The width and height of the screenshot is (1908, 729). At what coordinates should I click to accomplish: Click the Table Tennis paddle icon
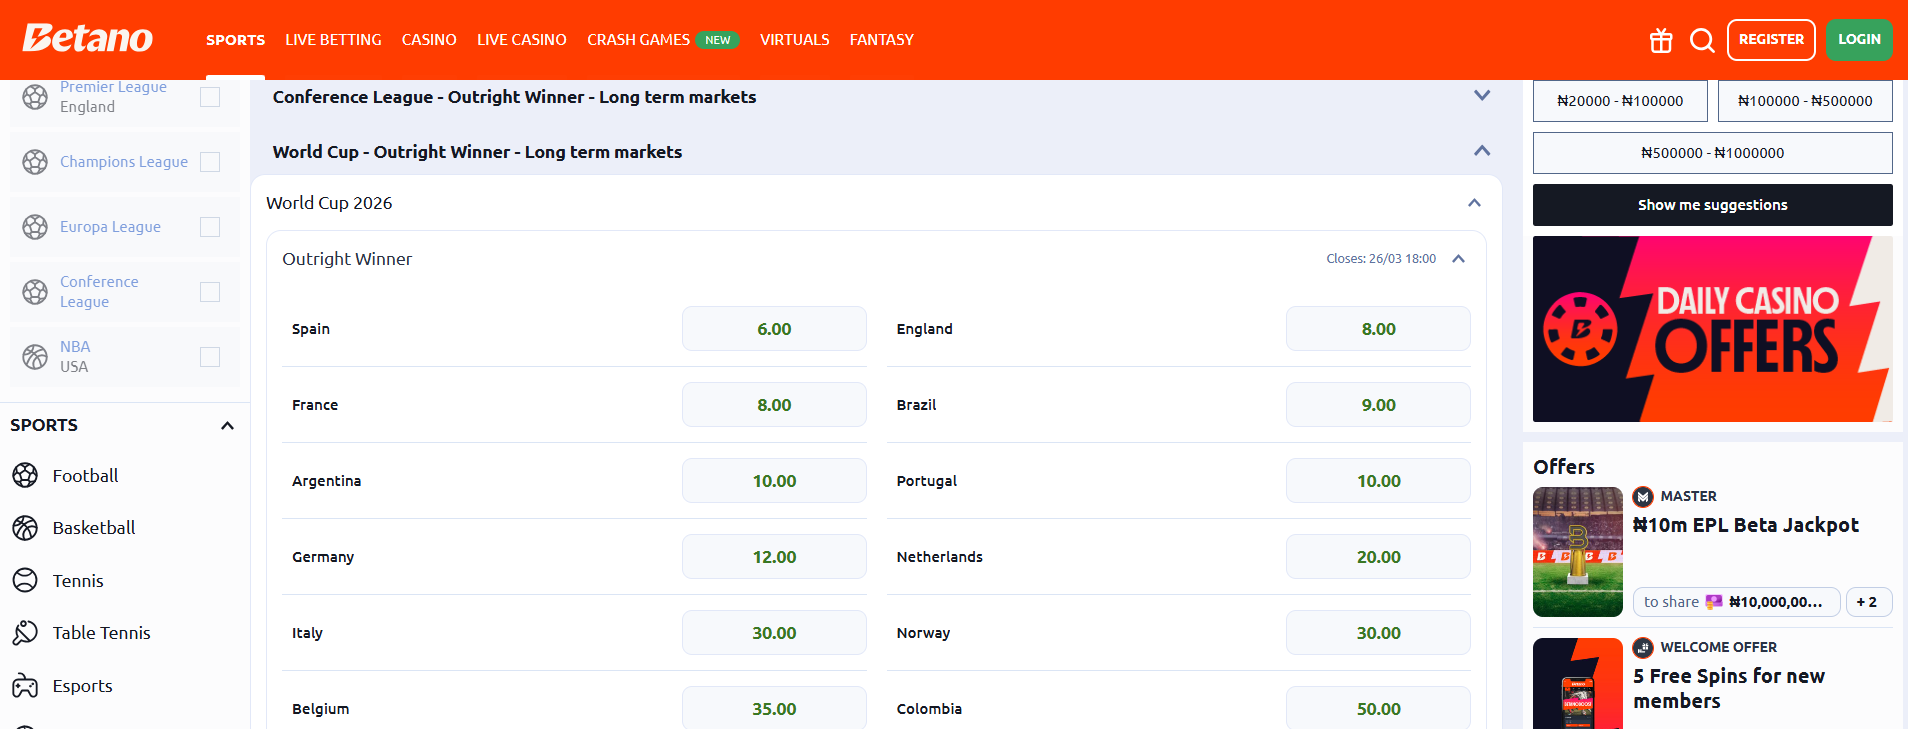tap(25, 633)
